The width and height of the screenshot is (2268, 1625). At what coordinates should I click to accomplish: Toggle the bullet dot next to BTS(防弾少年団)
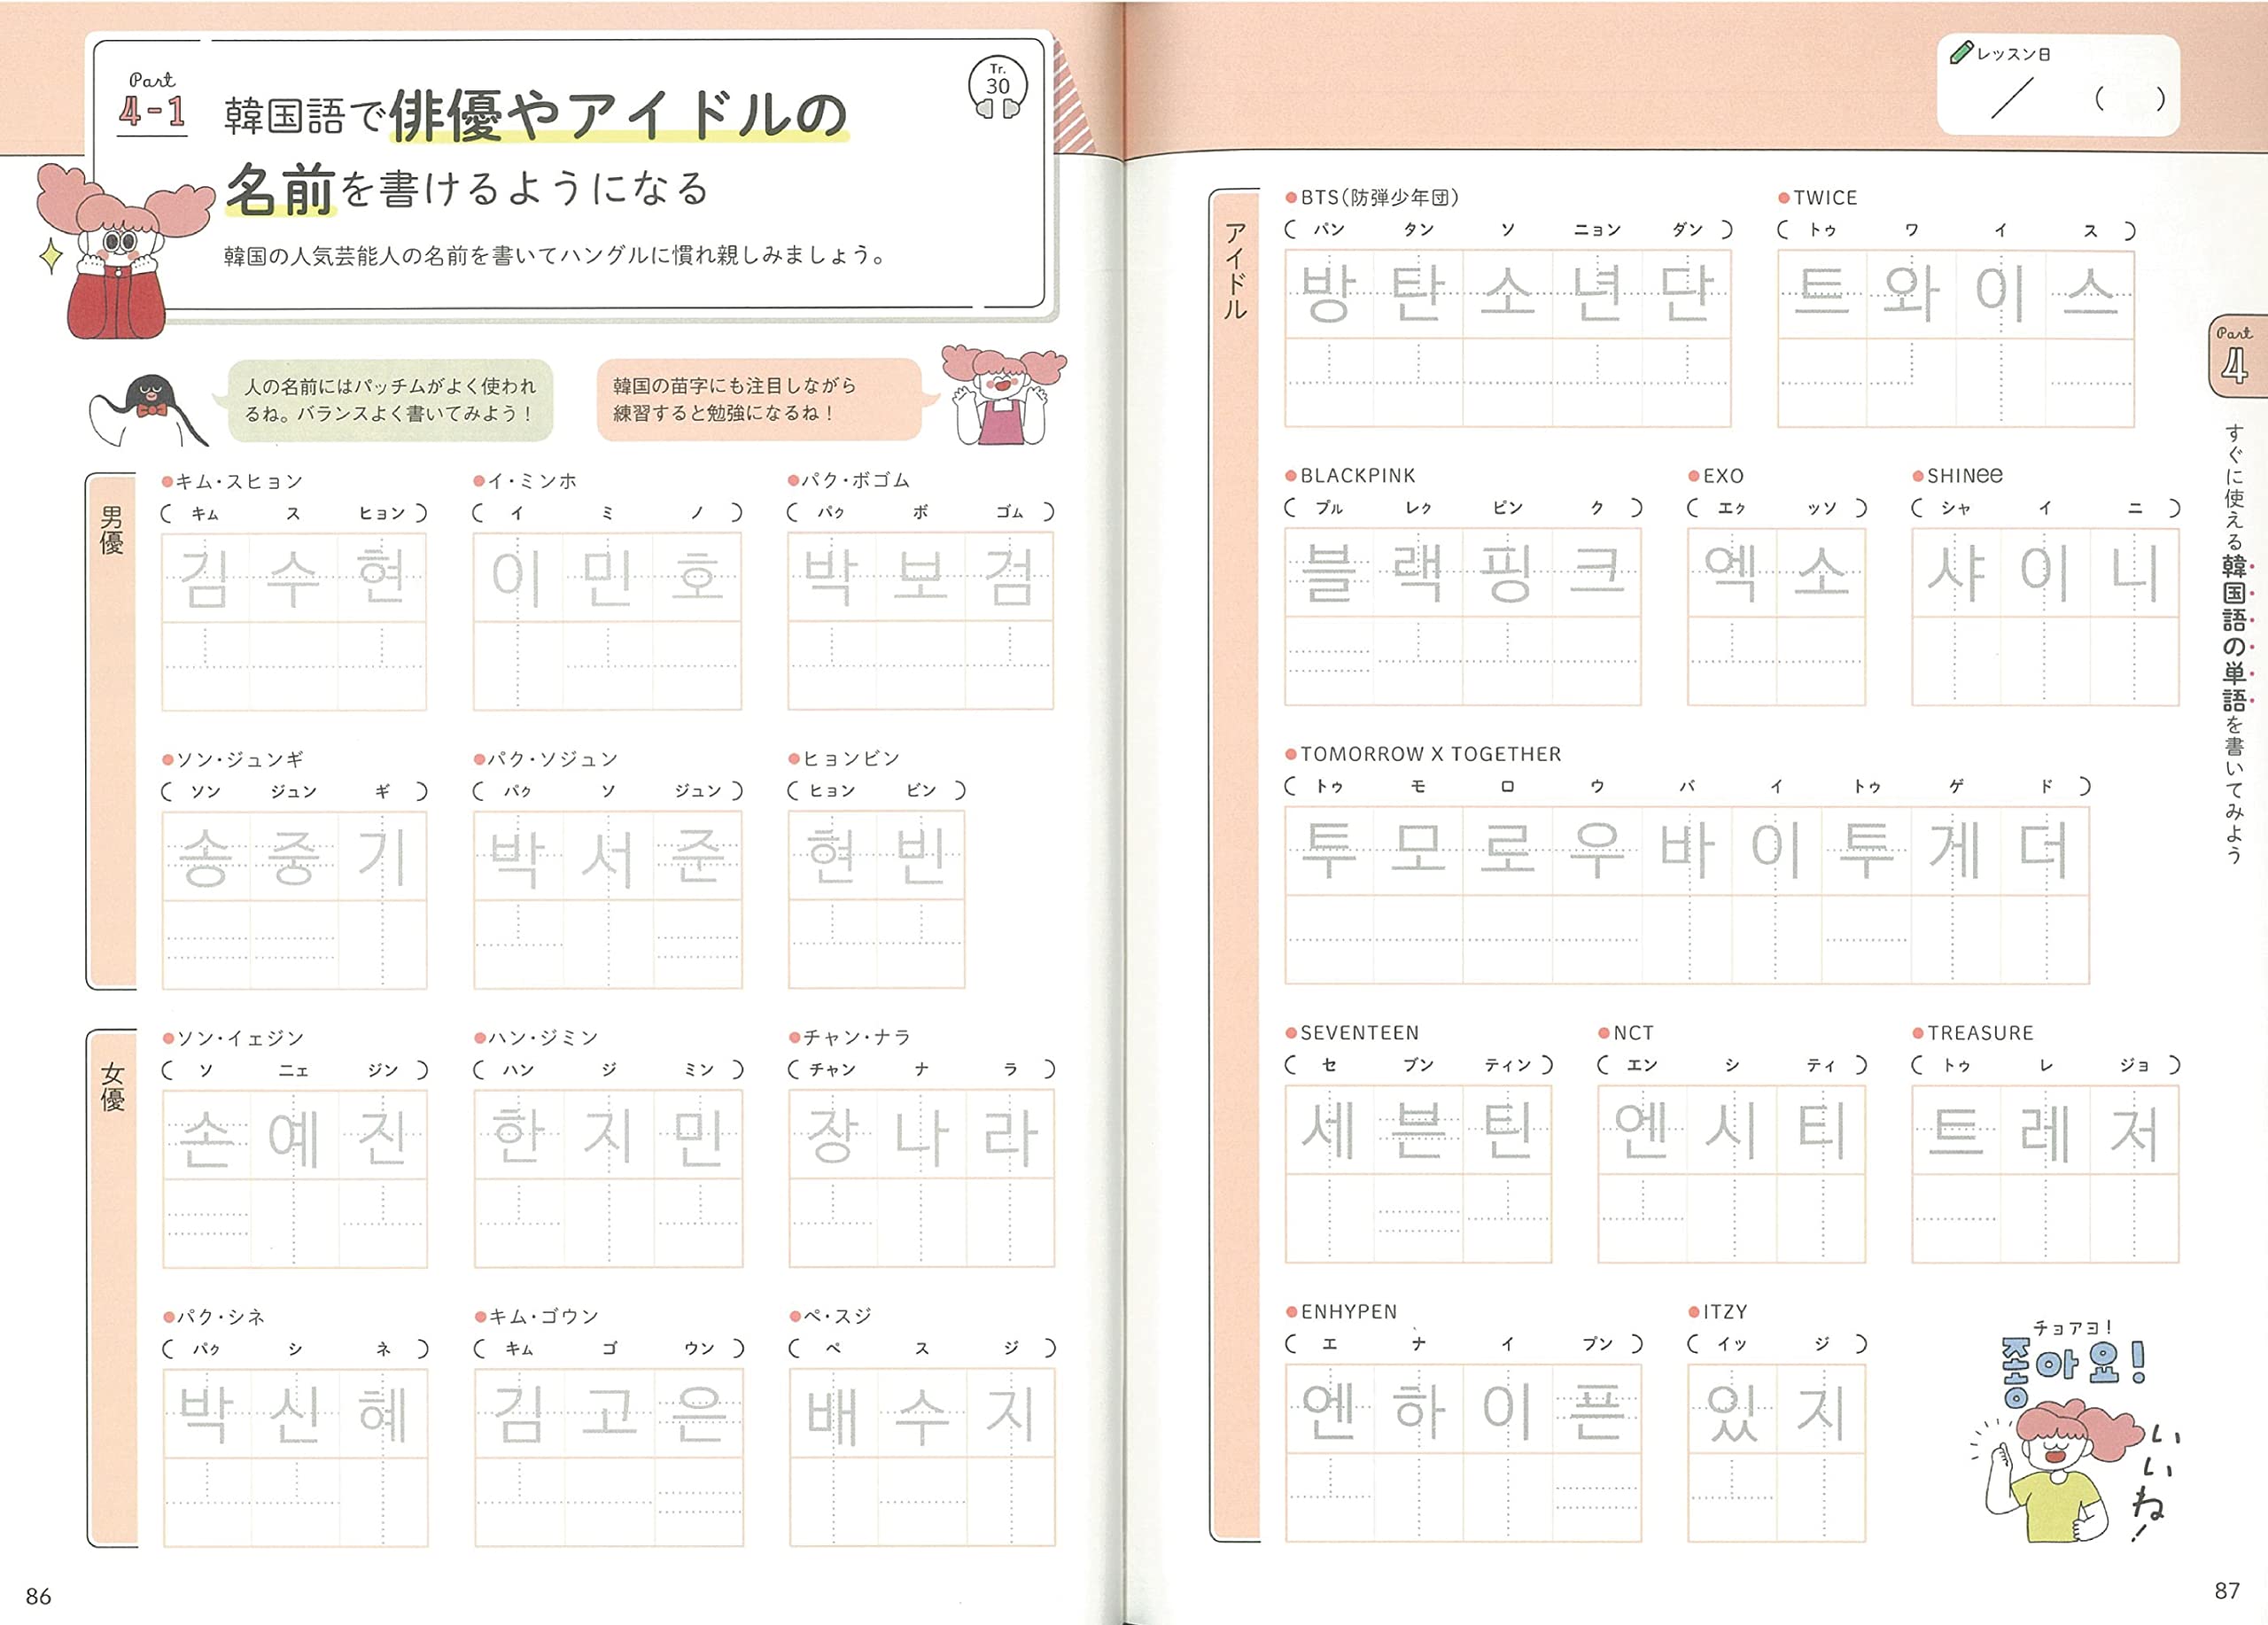coord(1290,197)
